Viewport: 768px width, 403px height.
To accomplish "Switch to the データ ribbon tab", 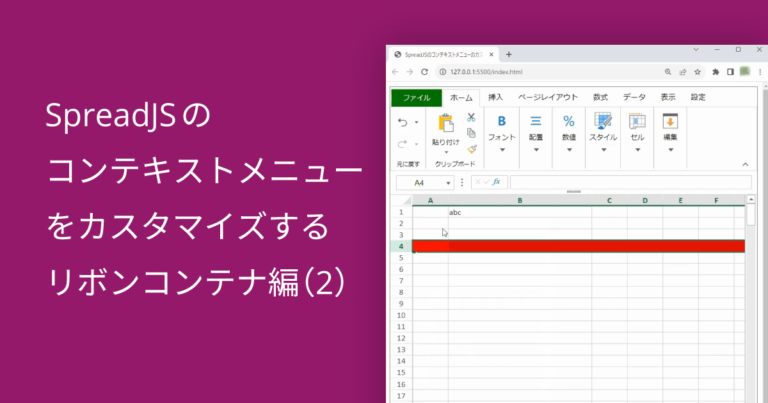I will click(634, 97).
